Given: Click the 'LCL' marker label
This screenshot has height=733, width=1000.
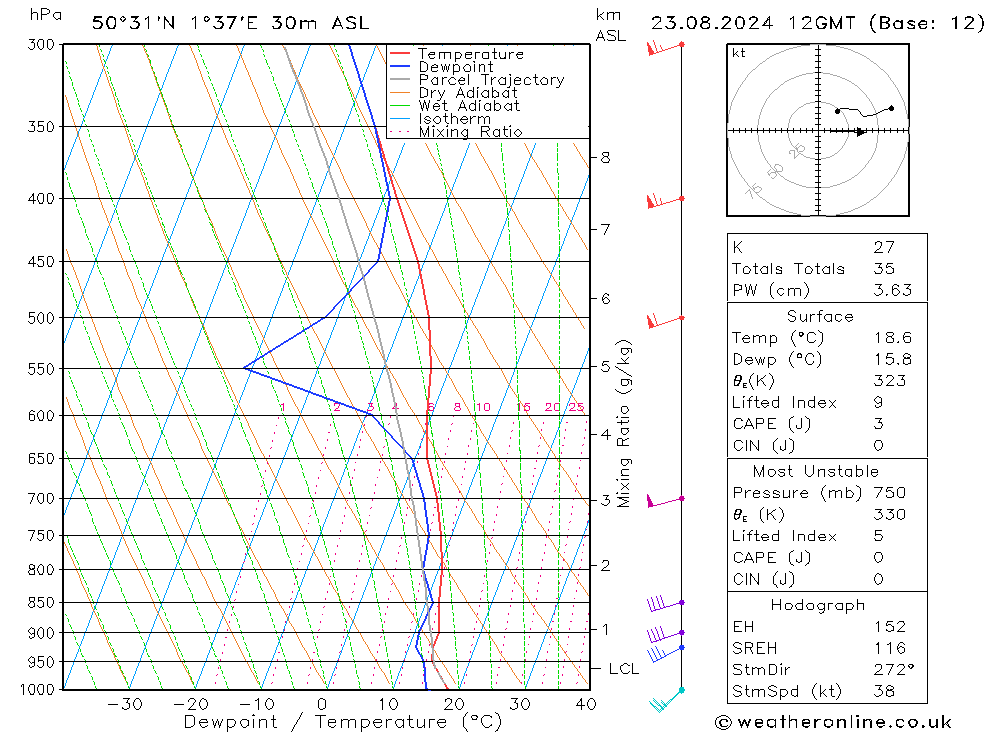Looking at the screenshot, I should 624,669.
